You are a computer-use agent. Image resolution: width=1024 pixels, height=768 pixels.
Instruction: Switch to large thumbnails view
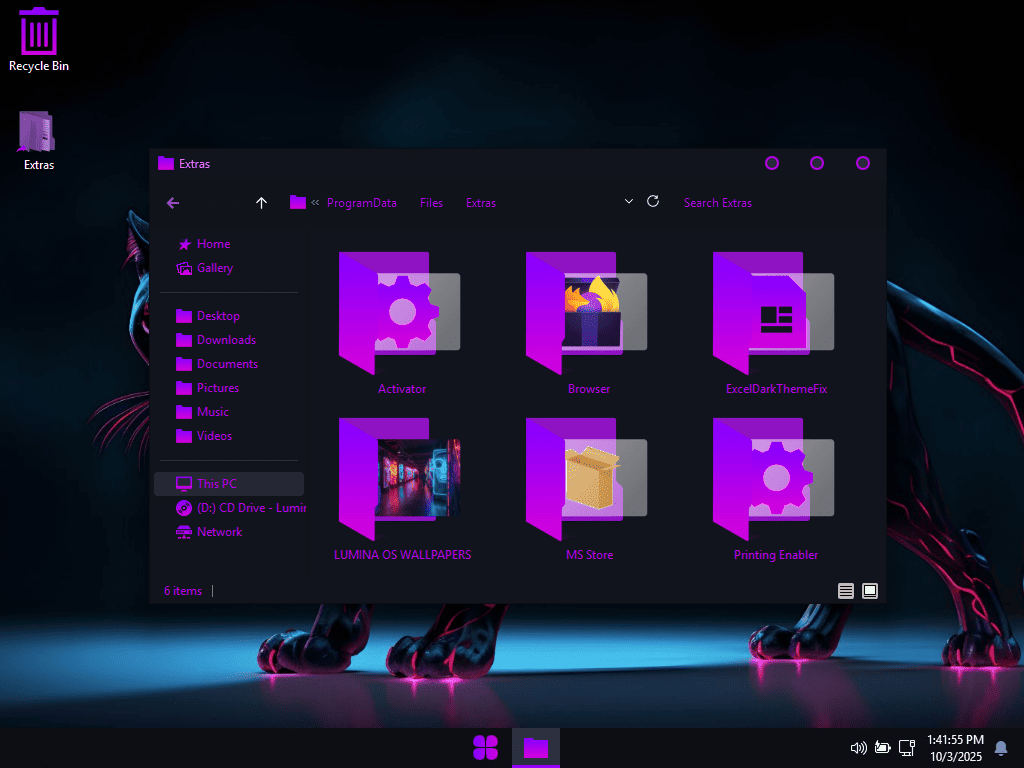[870, 591]
